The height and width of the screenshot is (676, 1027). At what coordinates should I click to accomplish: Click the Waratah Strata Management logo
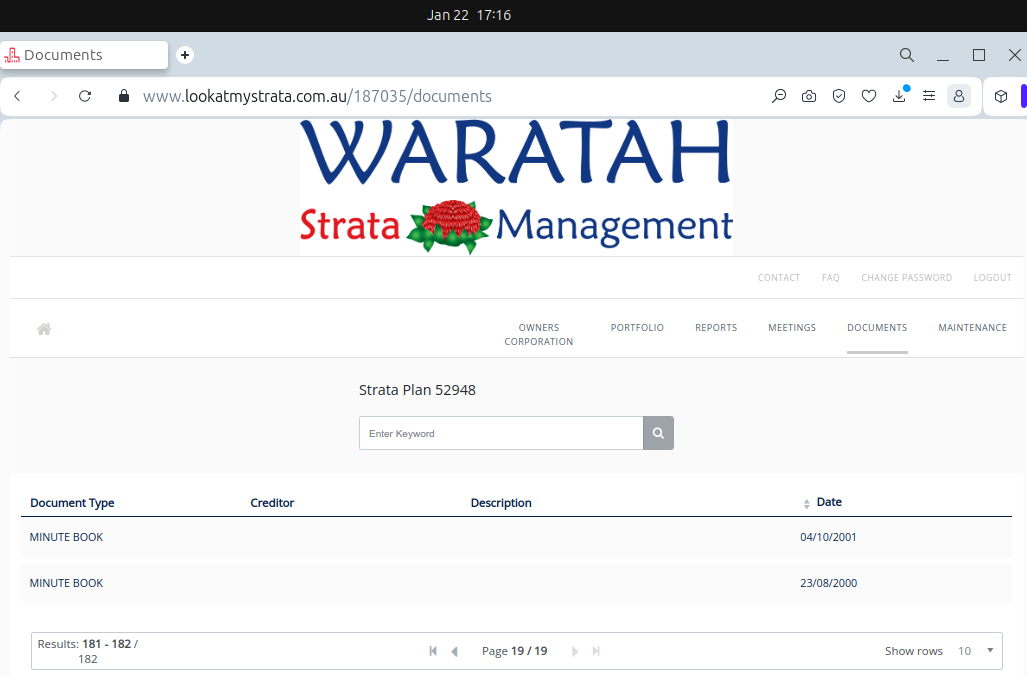tap(516, 187)
